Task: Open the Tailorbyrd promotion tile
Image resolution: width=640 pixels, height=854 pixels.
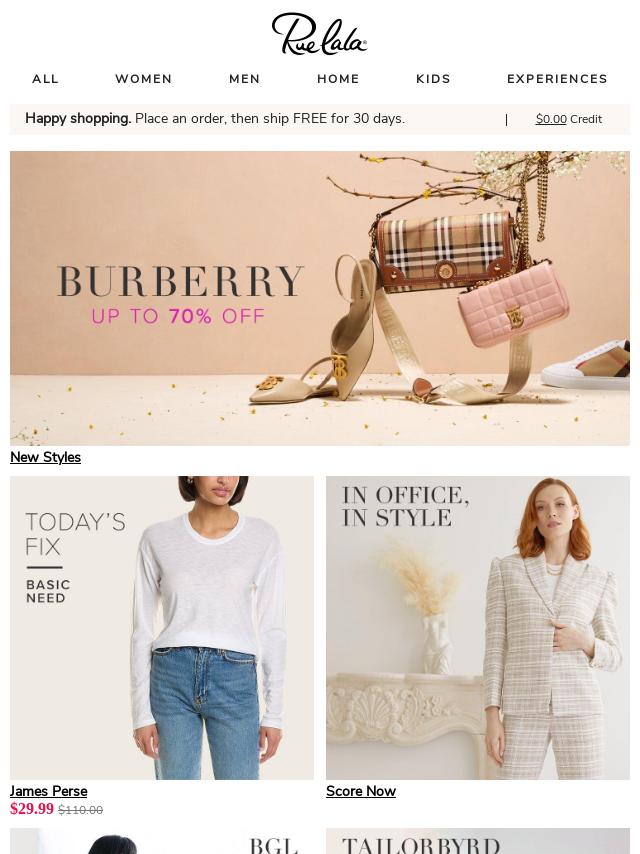Action: pos(478,841)
